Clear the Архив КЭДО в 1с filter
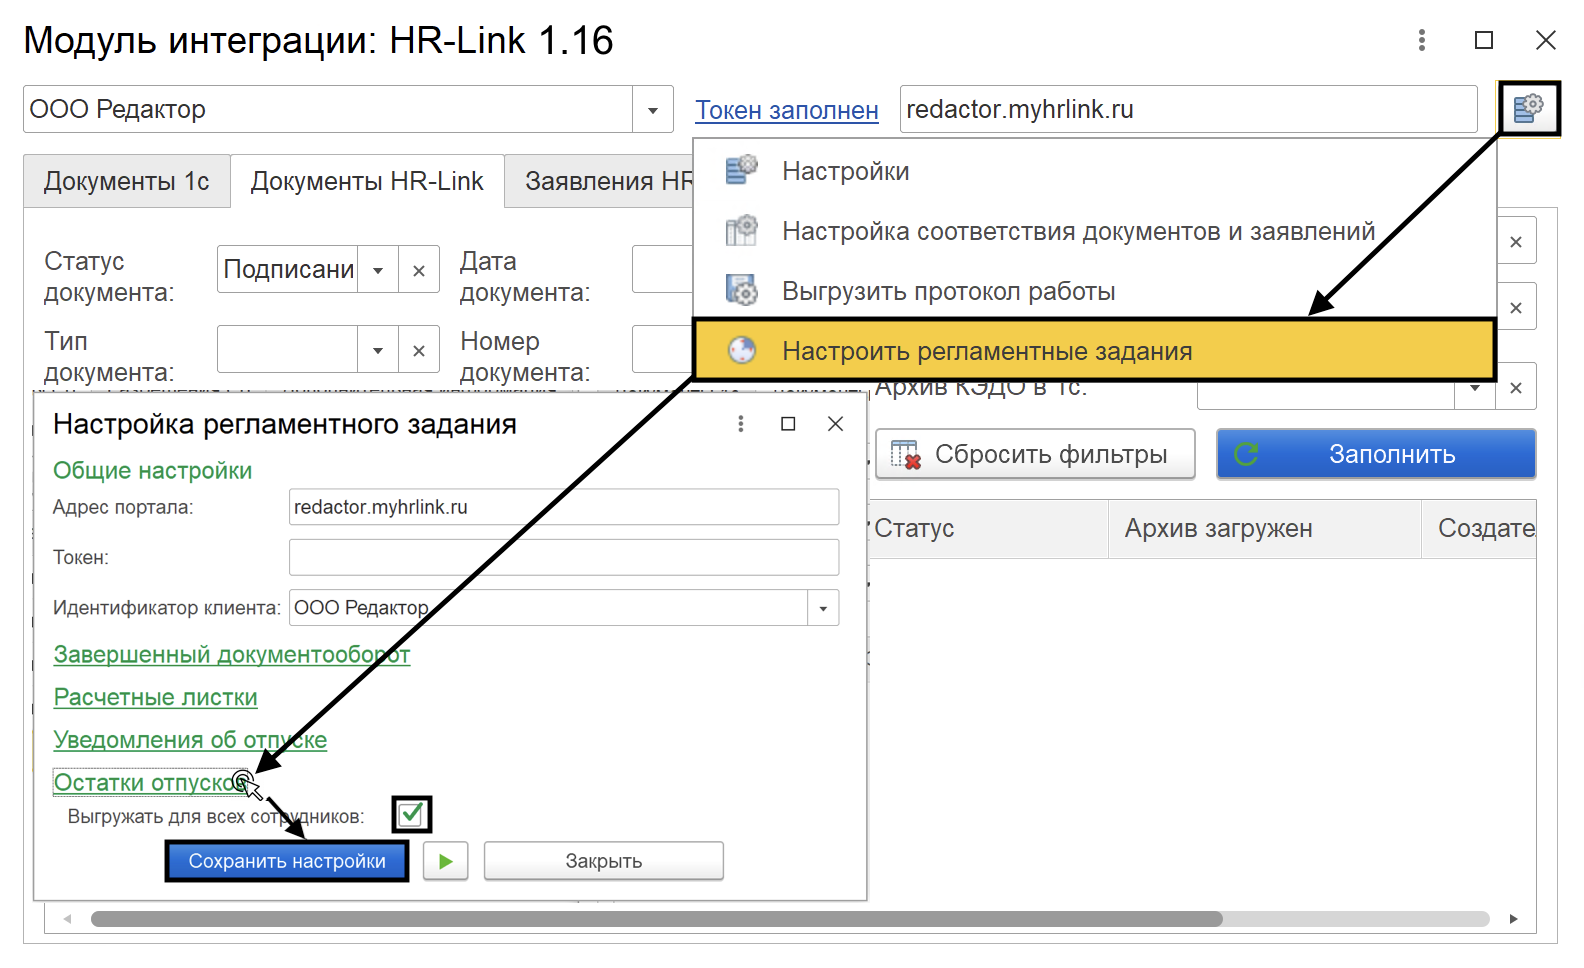This screenshot has height=968, width=1584. [x=1516, y=388]
